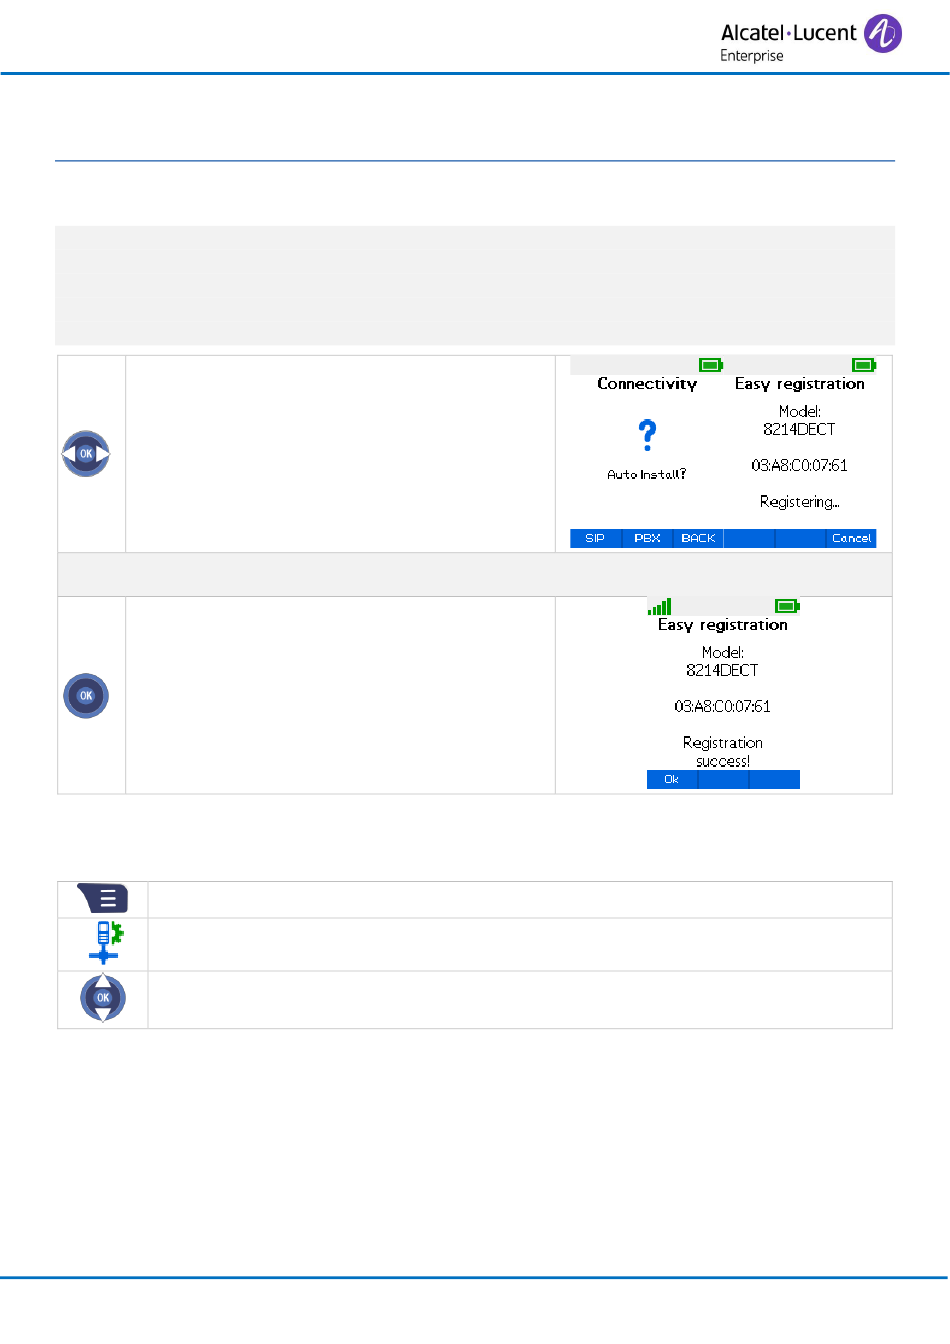The height and width of the screenshot is (1344, 950).
Task: Click the menu key icon
Action: [103, 899]
